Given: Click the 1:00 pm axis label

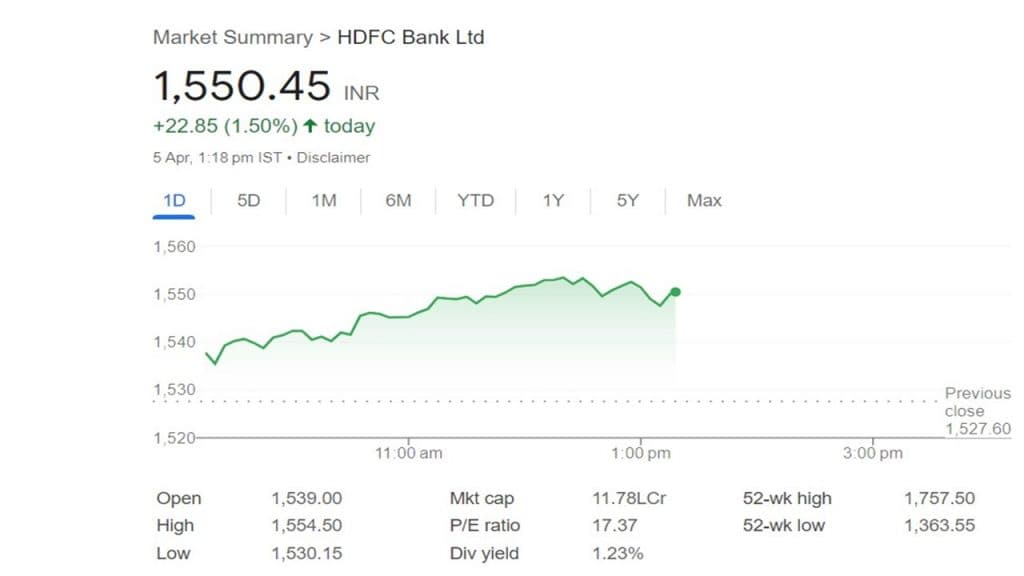Looking at the screenshot, I should (640, 453).
